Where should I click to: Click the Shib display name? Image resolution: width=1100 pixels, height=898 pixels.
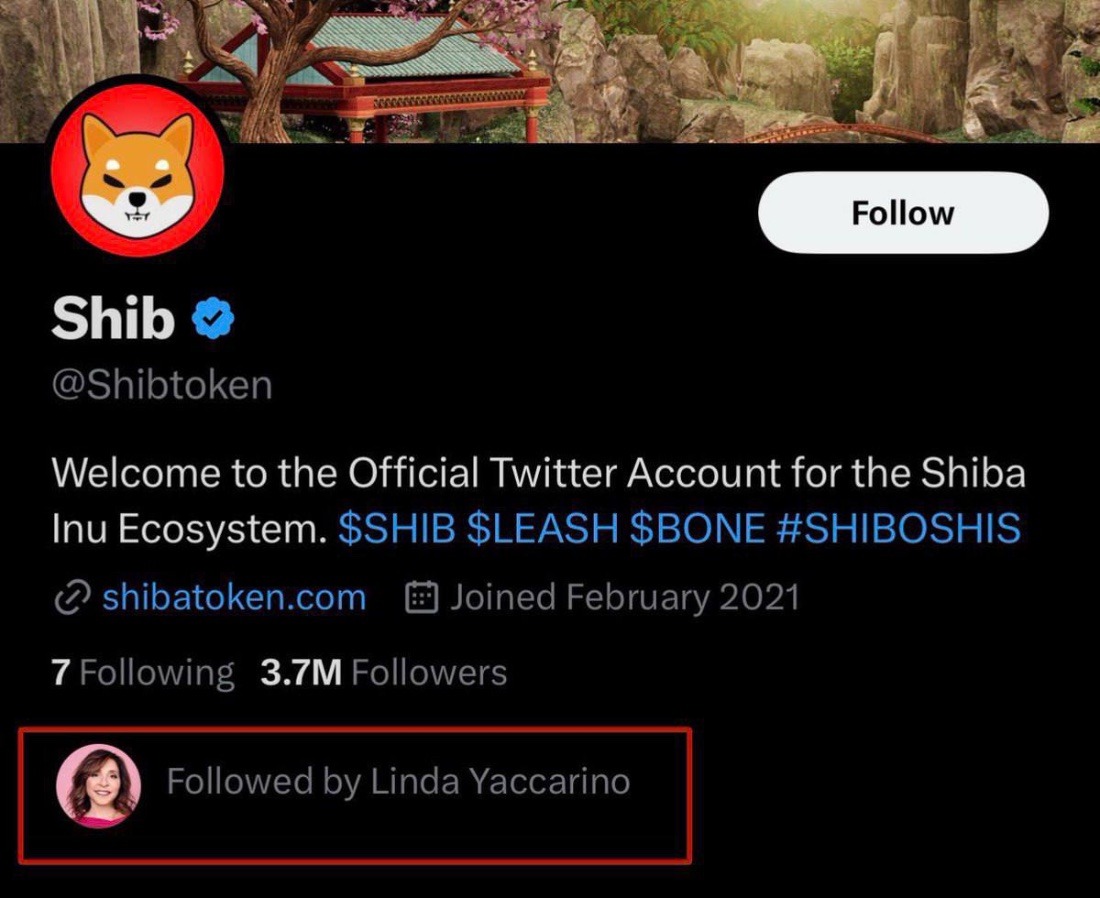pyautogui.click(x=113, y=318)
